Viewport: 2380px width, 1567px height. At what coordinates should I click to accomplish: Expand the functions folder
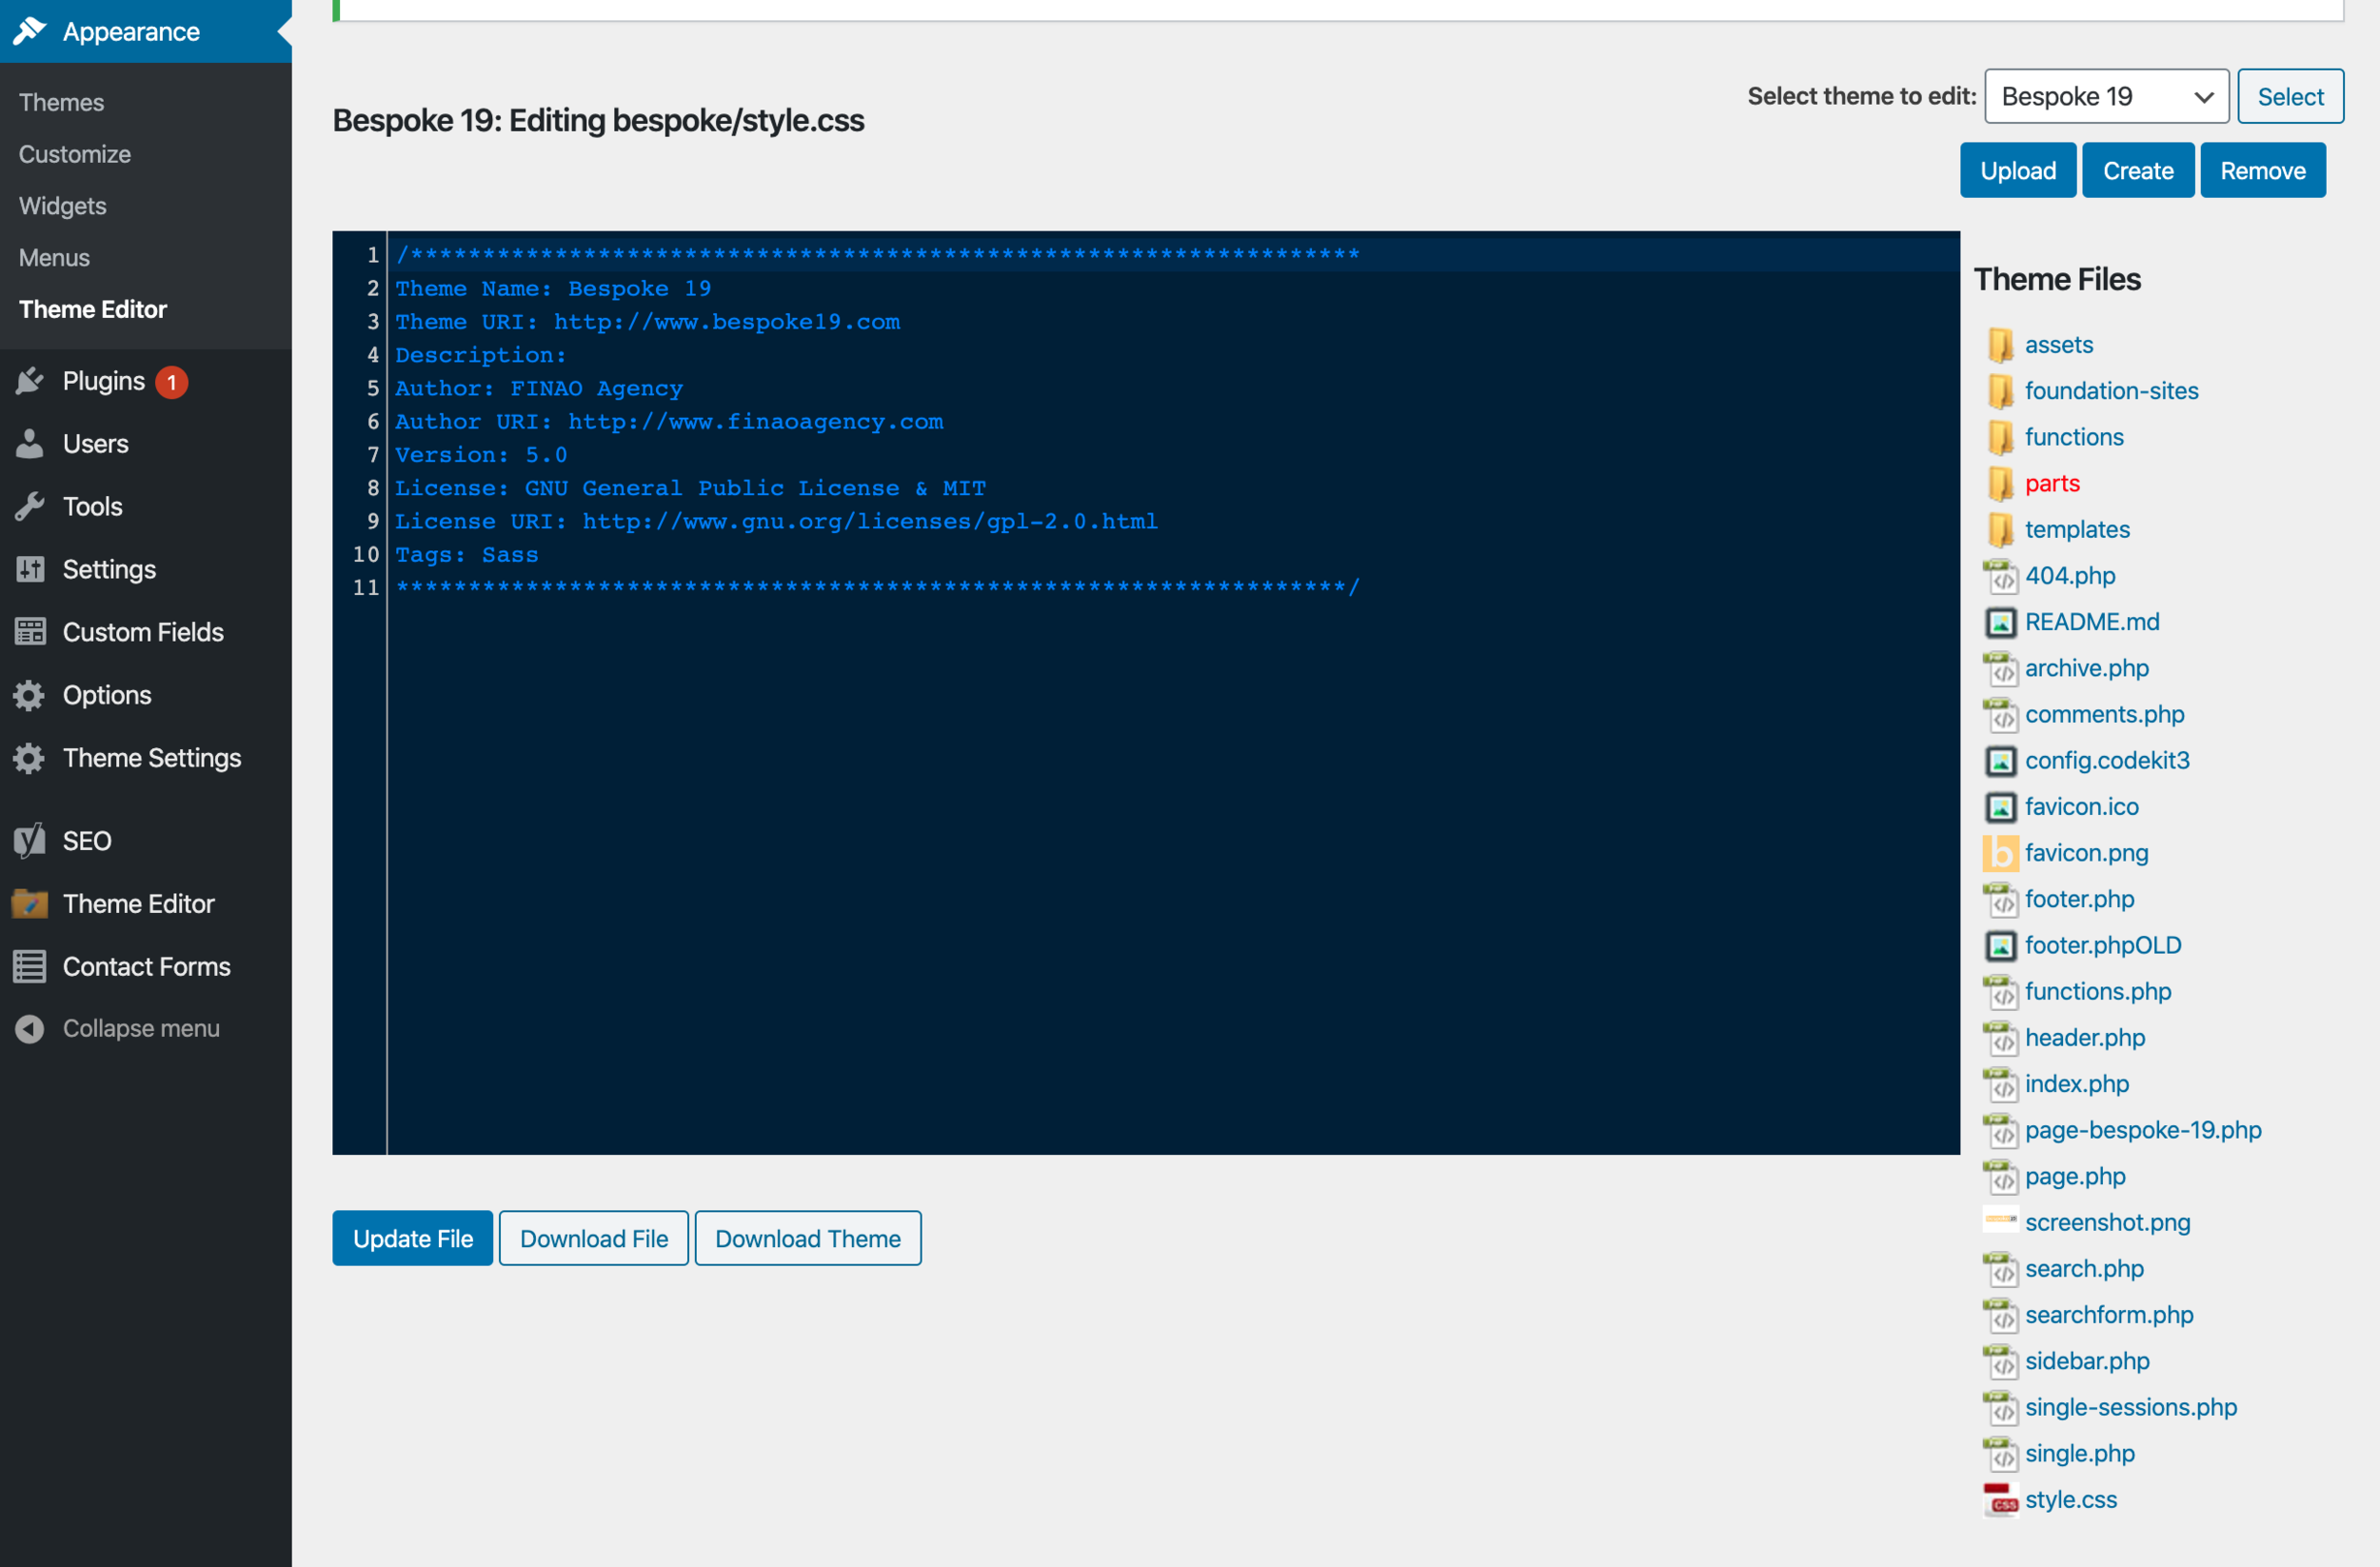pos(2074,437)
